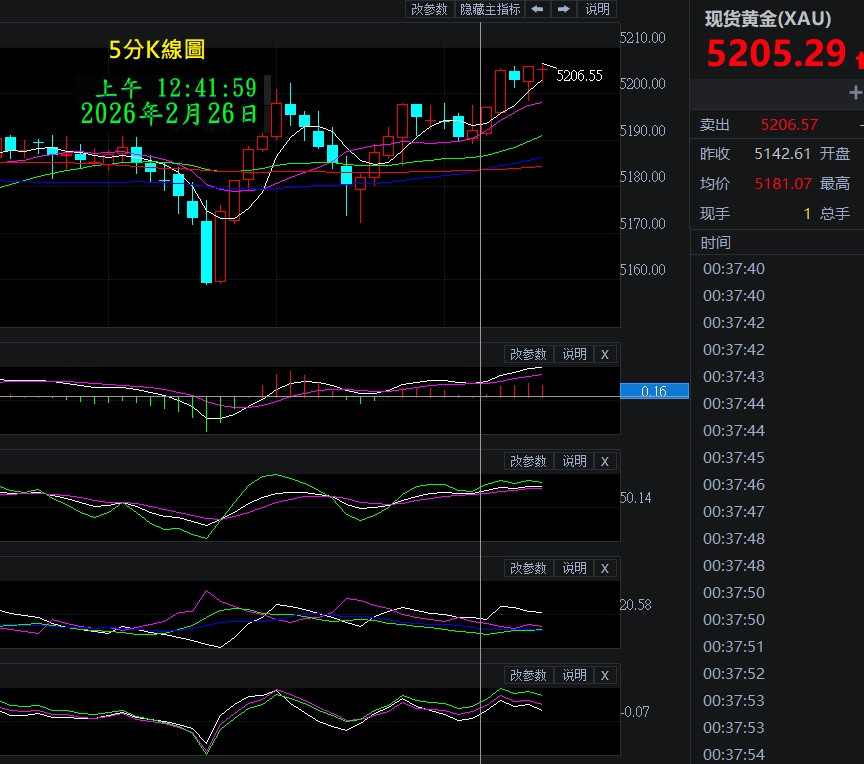Open 说明 for the main chart

click(x=597, y=9)
